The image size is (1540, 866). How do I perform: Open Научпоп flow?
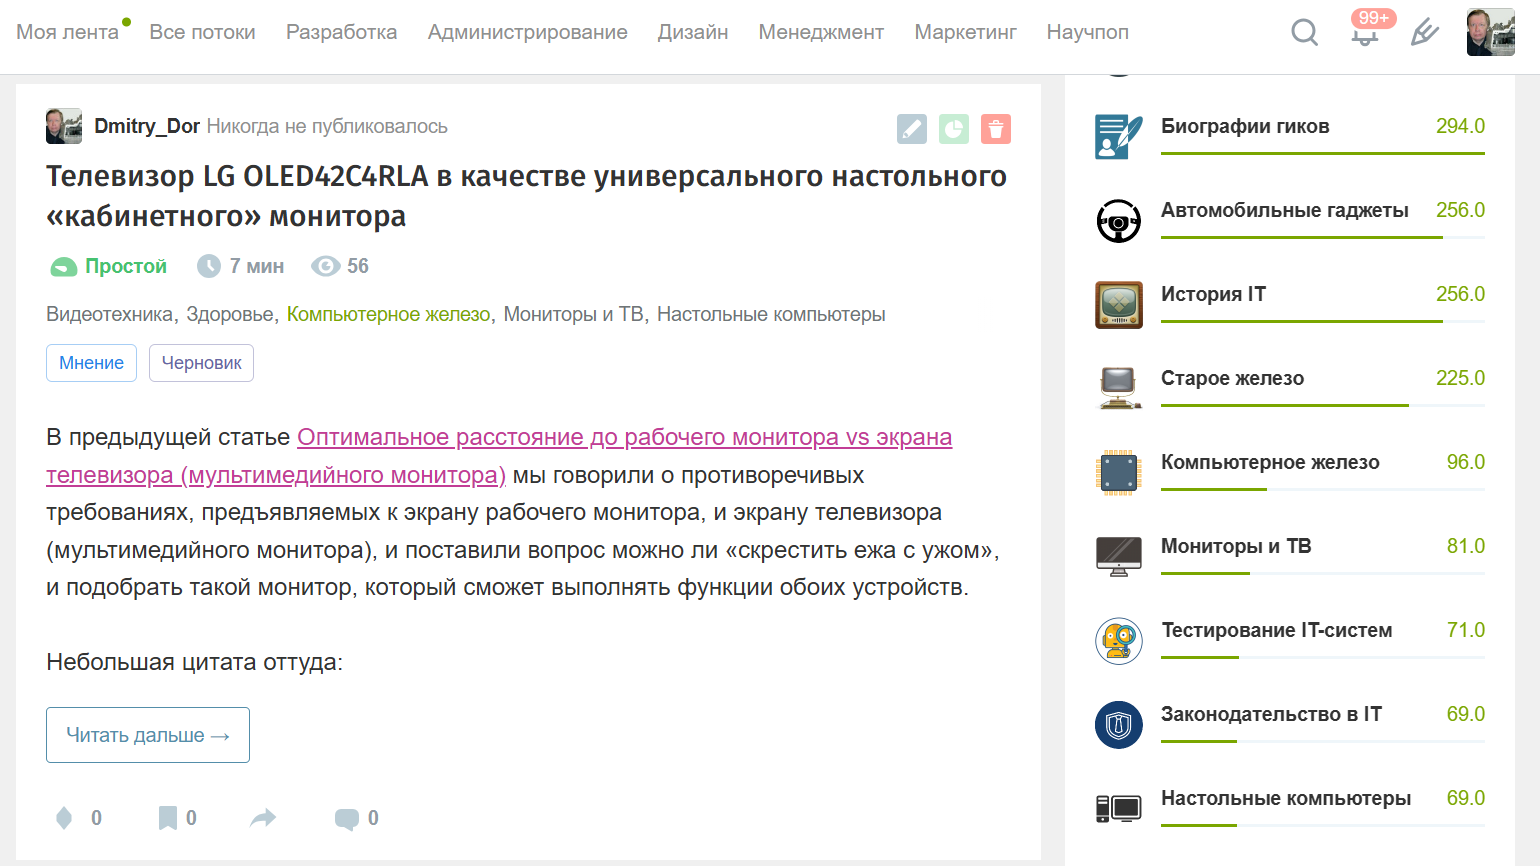[x=1087, y=32]
